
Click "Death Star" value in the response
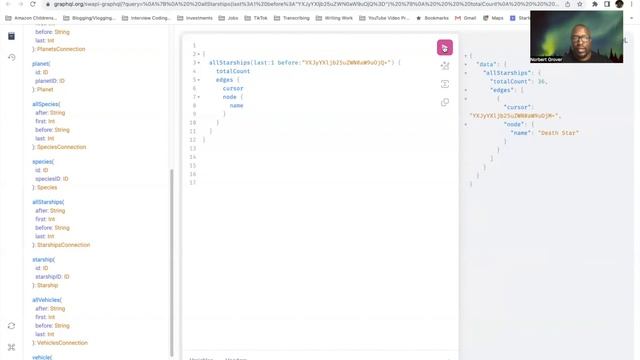coord(558,133)
